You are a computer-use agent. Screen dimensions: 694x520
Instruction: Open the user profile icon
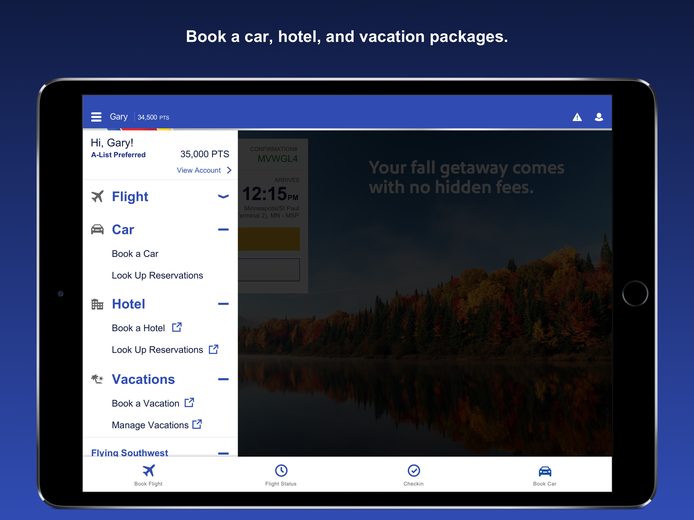[599, 117]
